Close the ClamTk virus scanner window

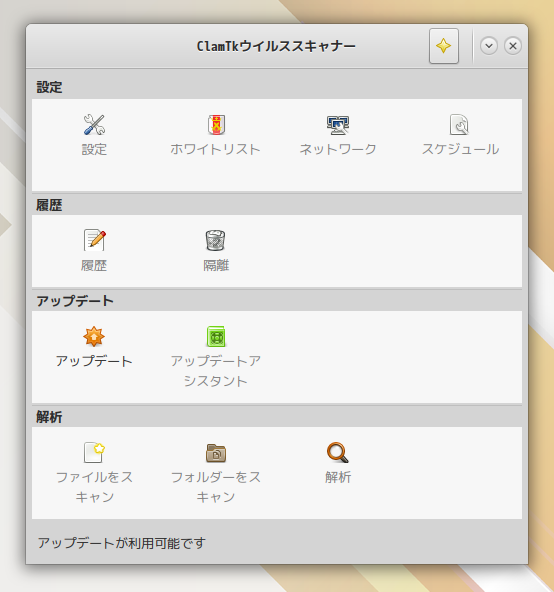(x=512, y=46)
